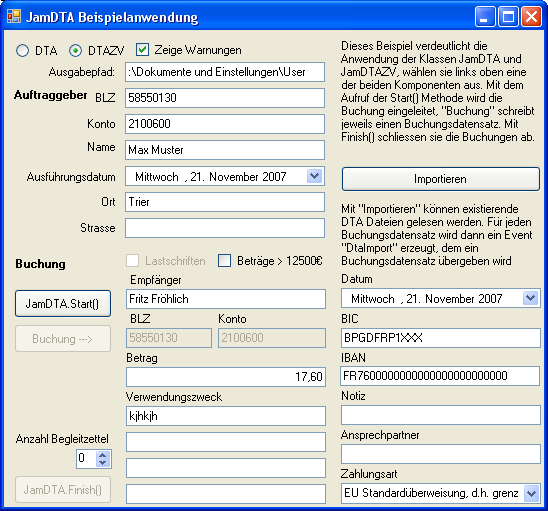Screen dimensions: 548x511
Task: Open the Ausführungsdatum date dropdown
Action: [x=315, y=176]
